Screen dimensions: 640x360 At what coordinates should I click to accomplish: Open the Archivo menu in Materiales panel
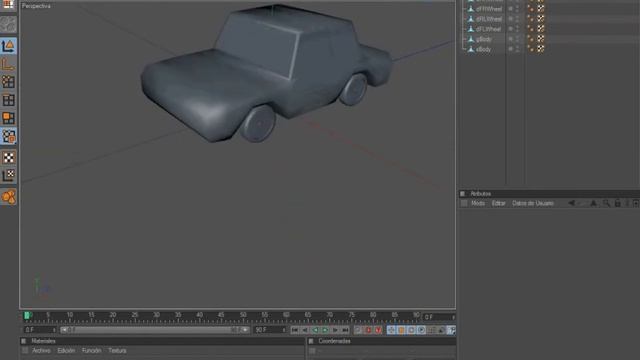pyautogui.click(x=41, y=351)
